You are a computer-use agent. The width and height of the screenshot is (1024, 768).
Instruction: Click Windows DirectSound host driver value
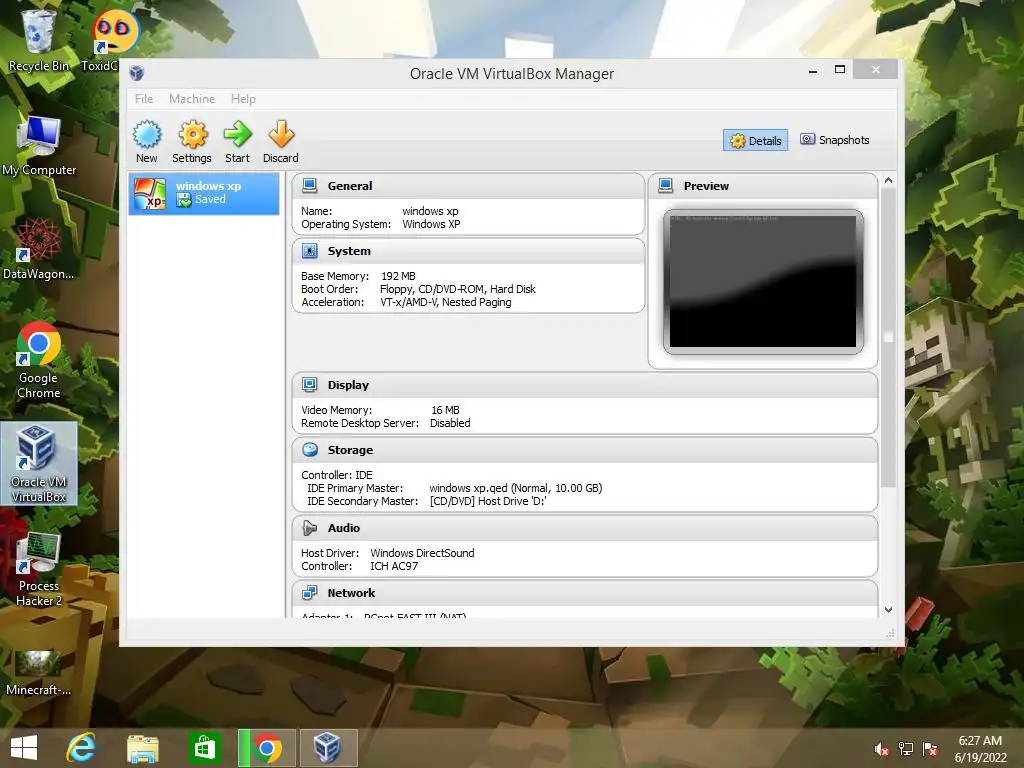coord(423,553)
